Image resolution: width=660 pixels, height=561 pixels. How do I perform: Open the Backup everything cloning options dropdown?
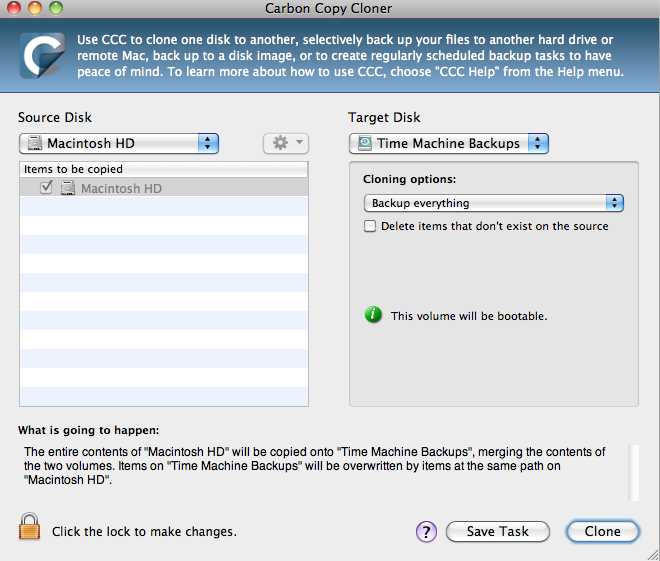tap(493, 203)
